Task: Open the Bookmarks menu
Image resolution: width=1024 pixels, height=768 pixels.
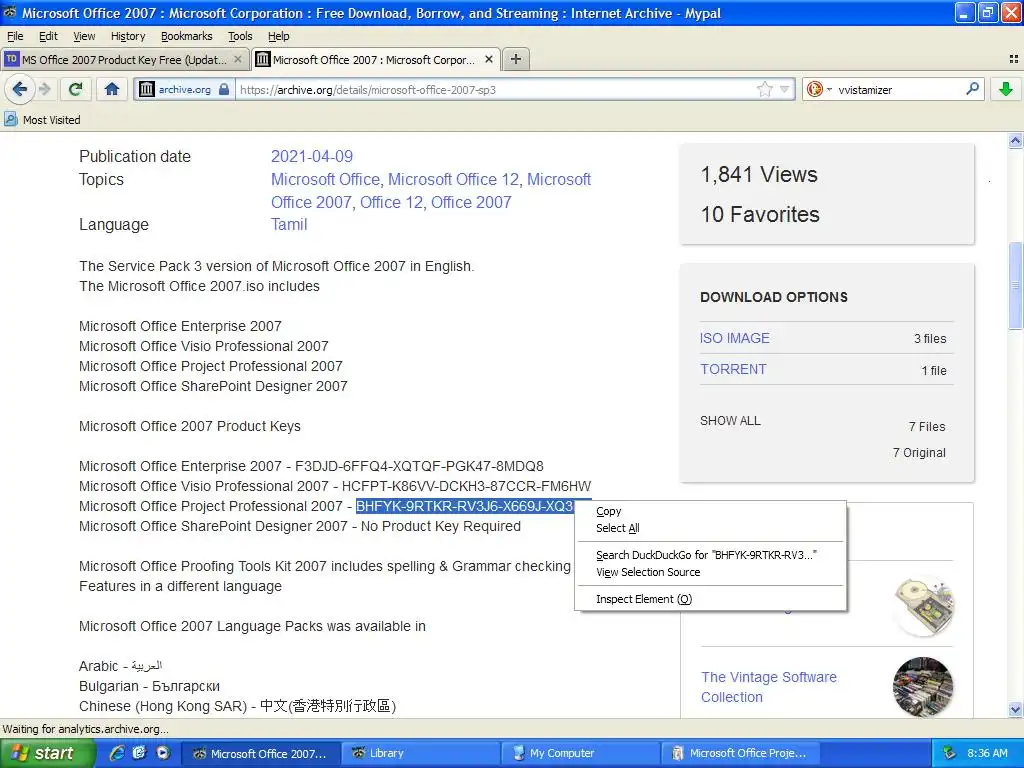Action: tap(186, 36)
